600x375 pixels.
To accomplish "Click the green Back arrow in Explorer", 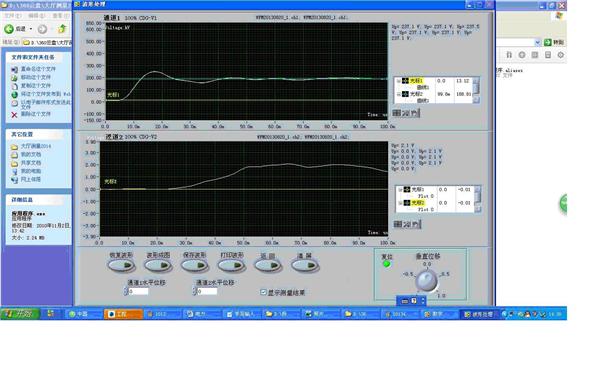I will pos(9,29).
